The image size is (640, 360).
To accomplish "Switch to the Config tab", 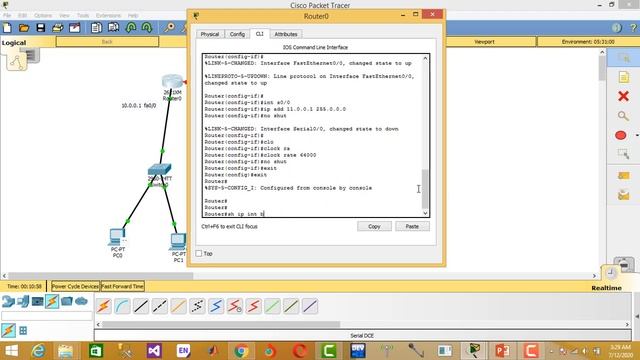I will click(x=237, y=34).
